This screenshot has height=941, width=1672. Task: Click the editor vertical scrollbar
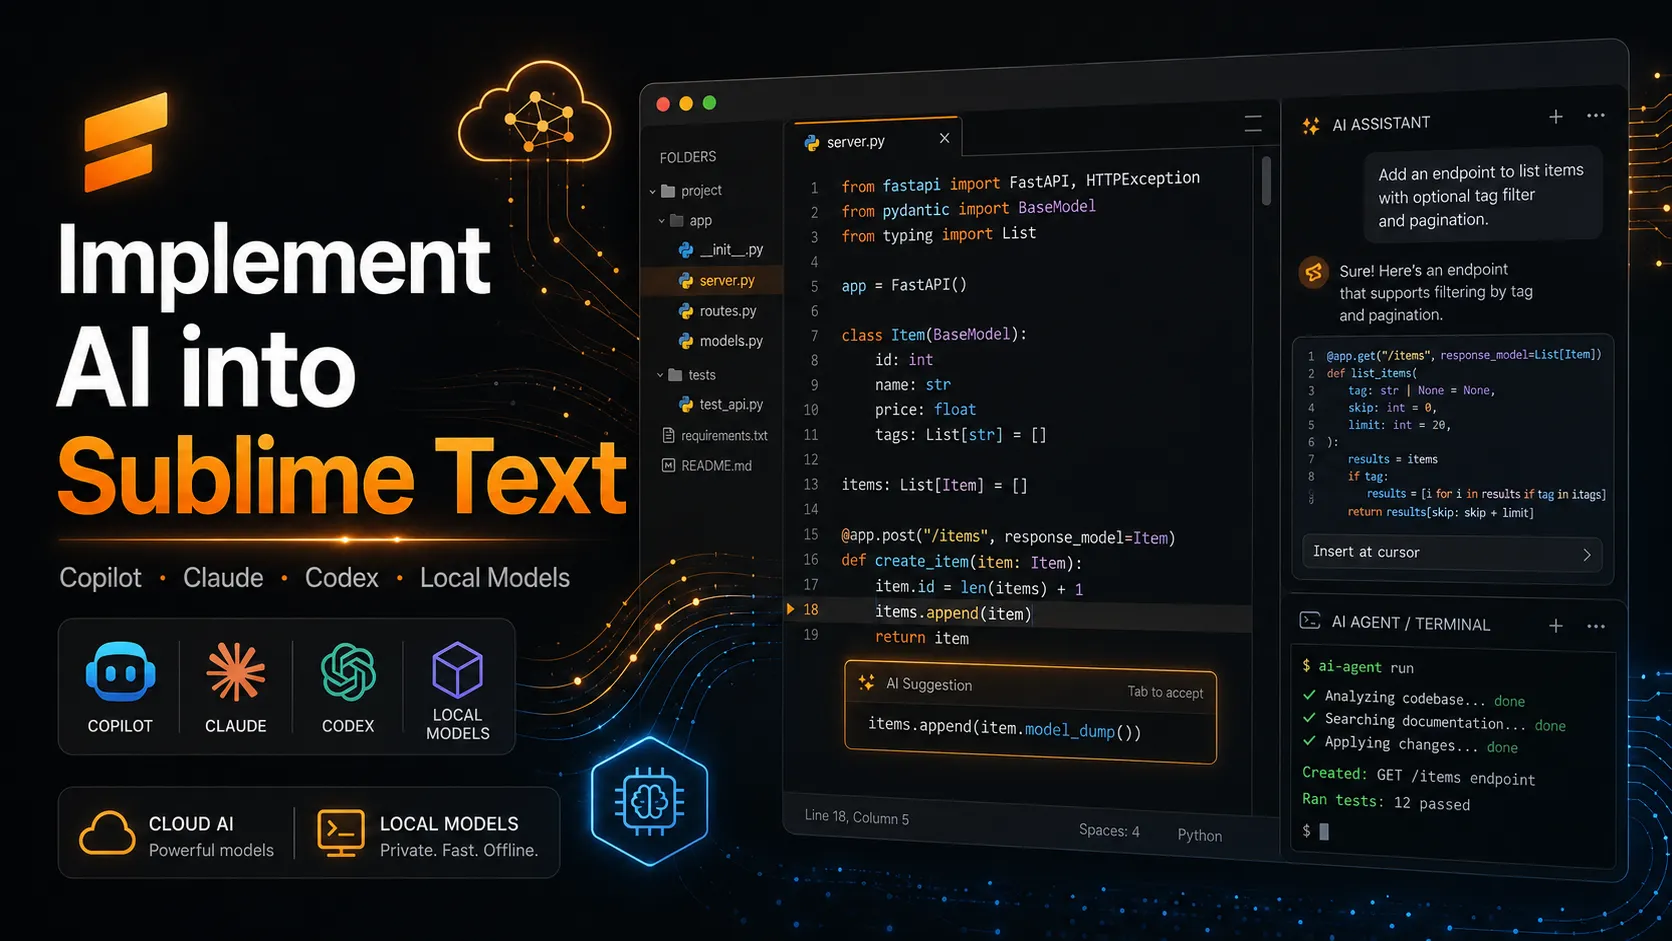click(1266, 180)
